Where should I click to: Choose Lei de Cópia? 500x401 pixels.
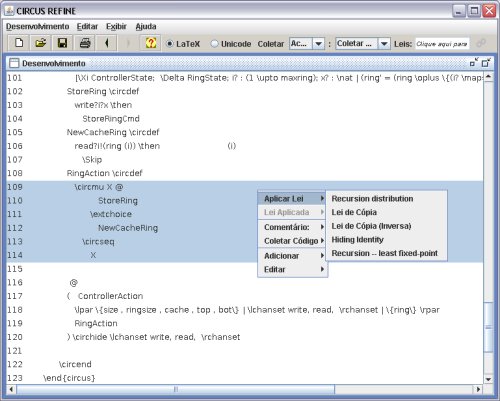(386, 212)
